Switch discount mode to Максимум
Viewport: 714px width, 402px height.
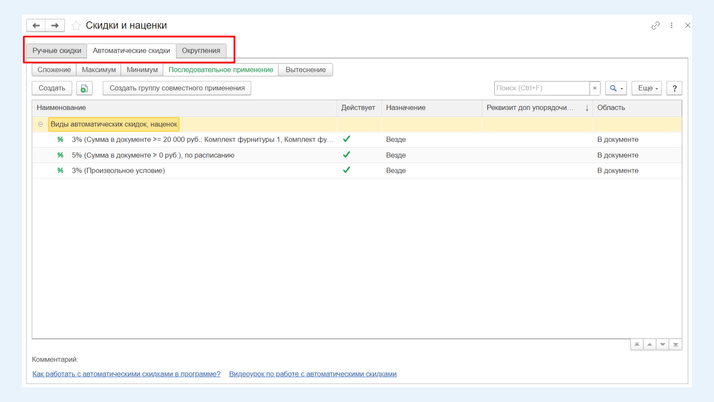(98, 70)
